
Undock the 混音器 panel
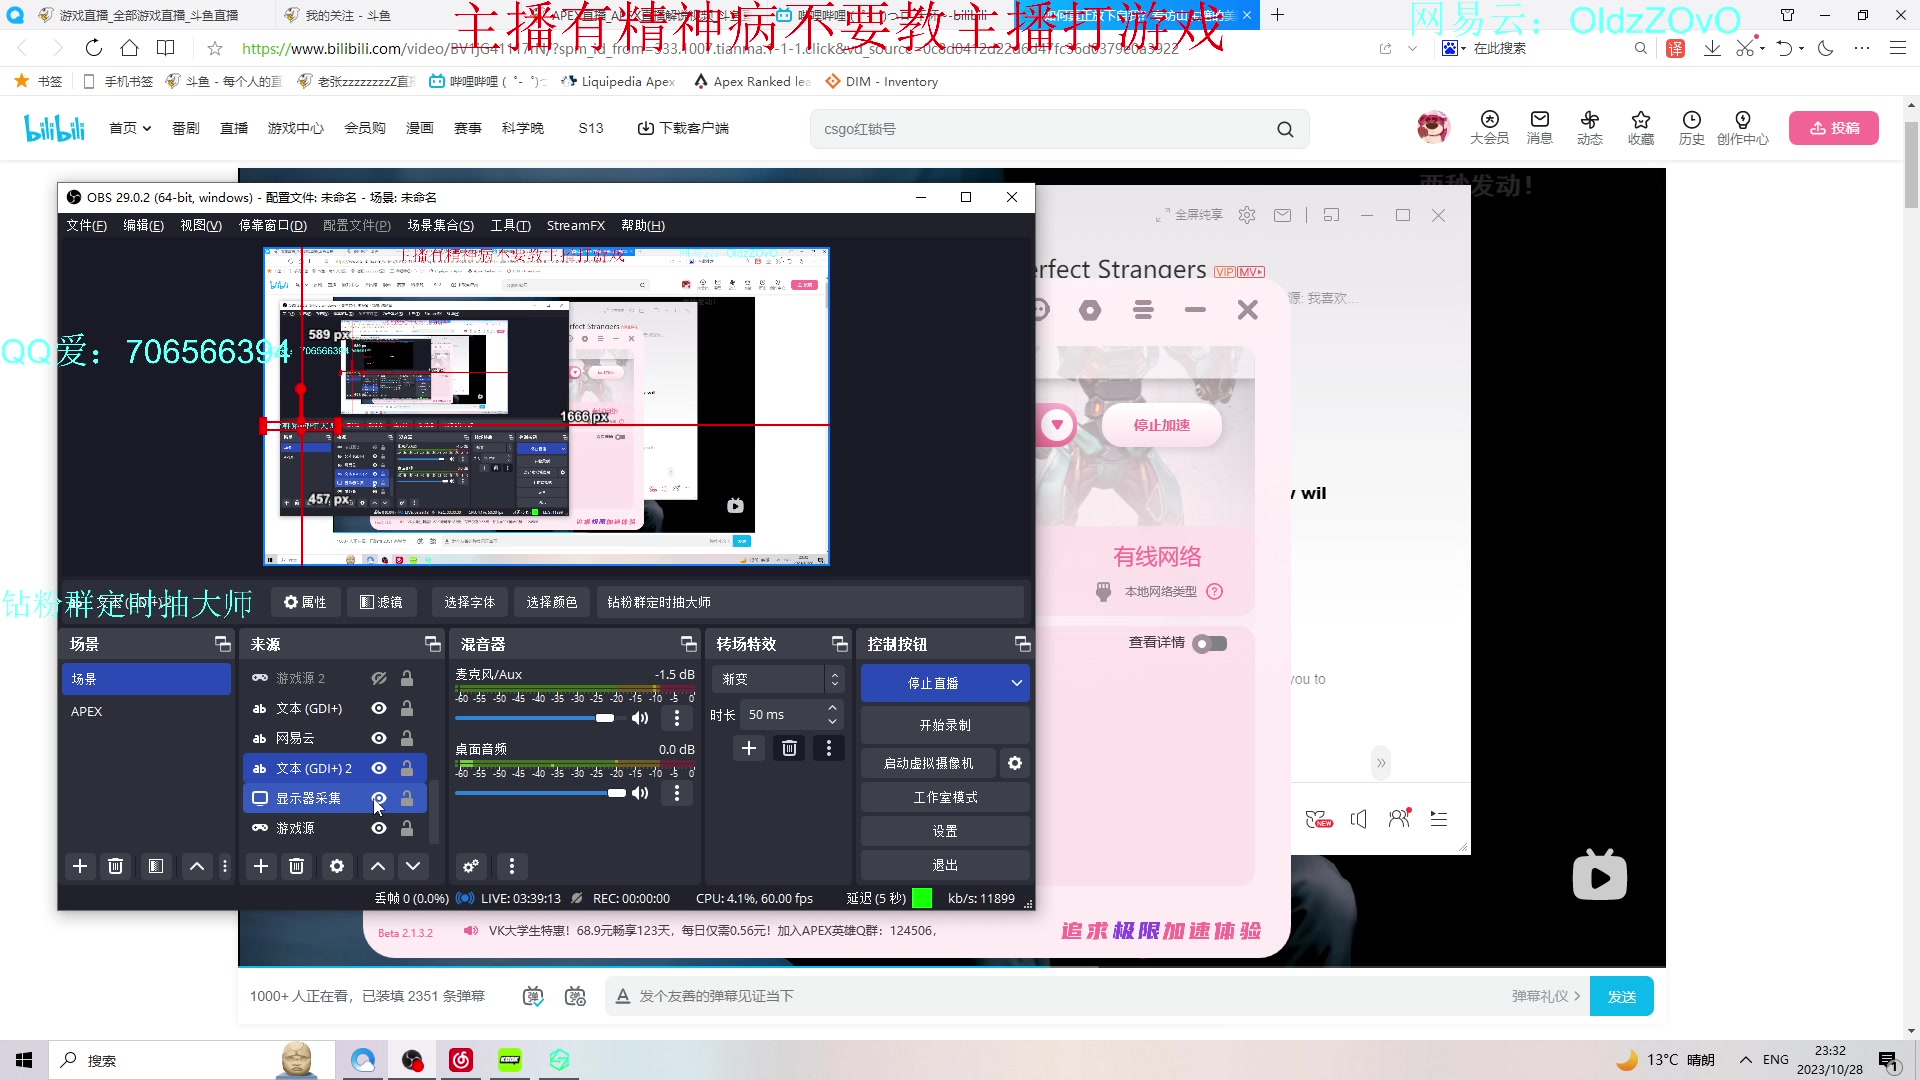(x=688, y=644)
